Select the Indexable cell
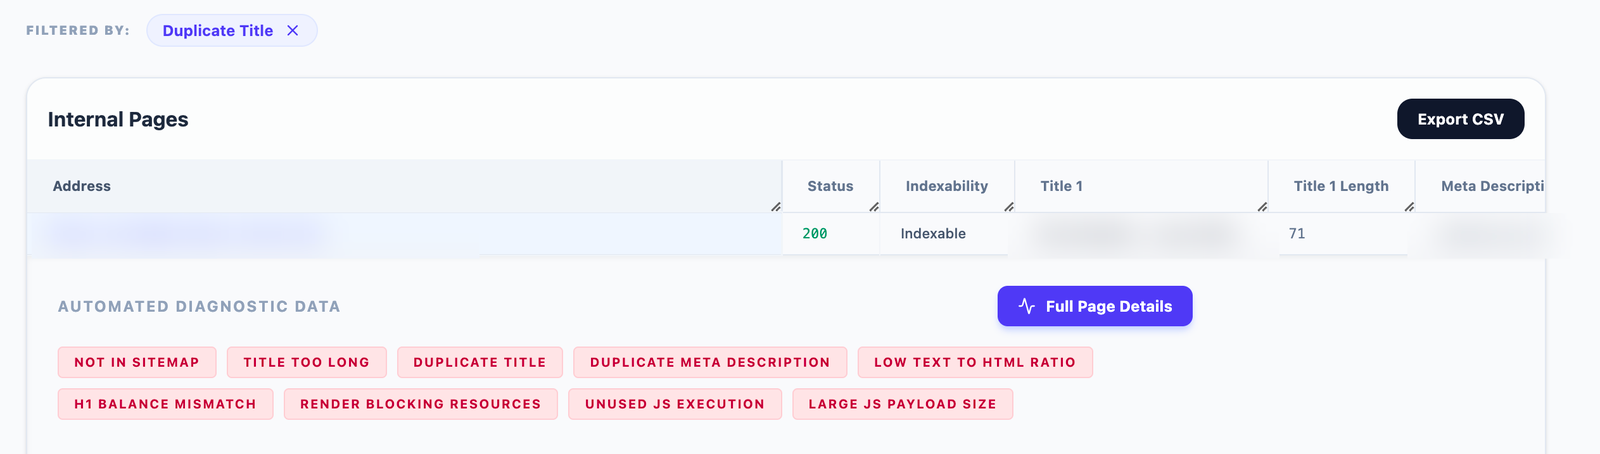Viewport: 1600px width, 454px height. click(947, 233)
